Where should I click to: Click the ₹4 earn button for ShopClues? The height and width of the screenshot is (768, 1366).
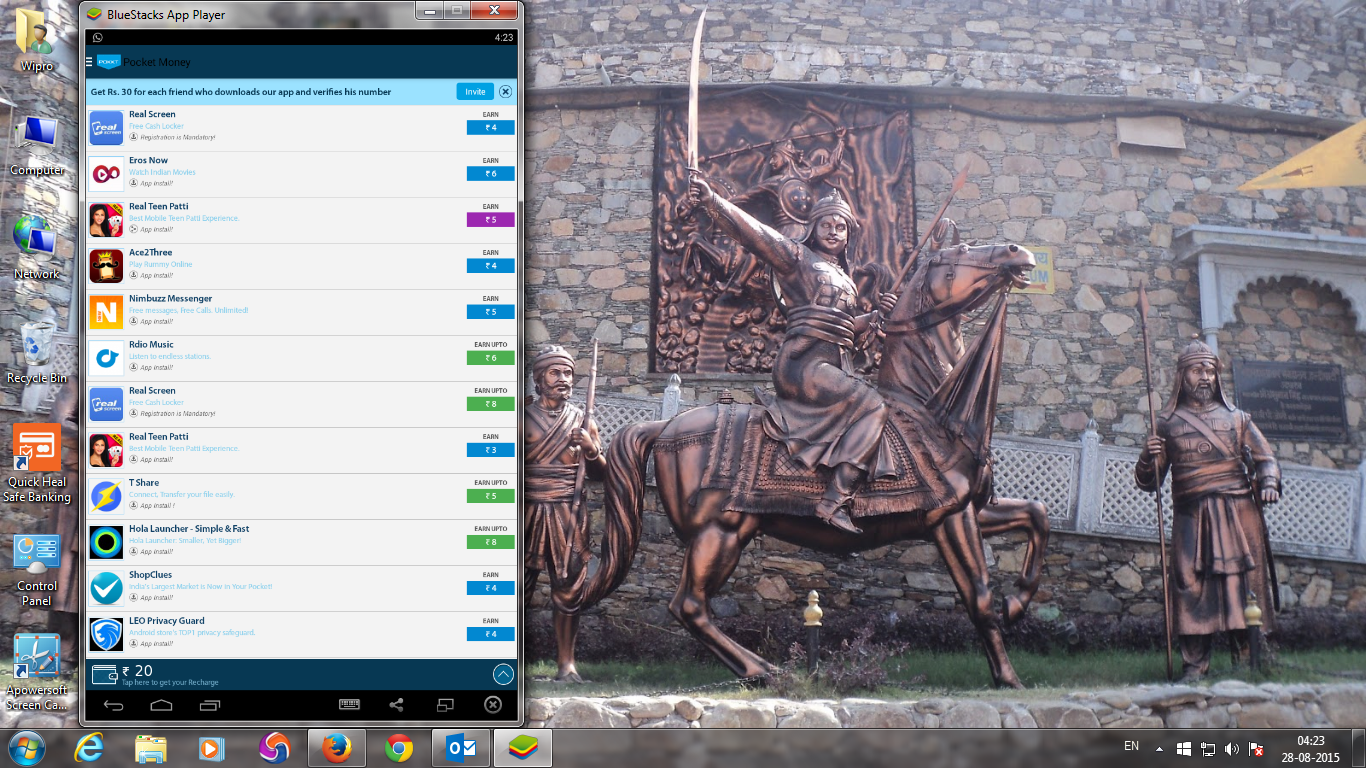pyautogui.click(x=490, y=588)
